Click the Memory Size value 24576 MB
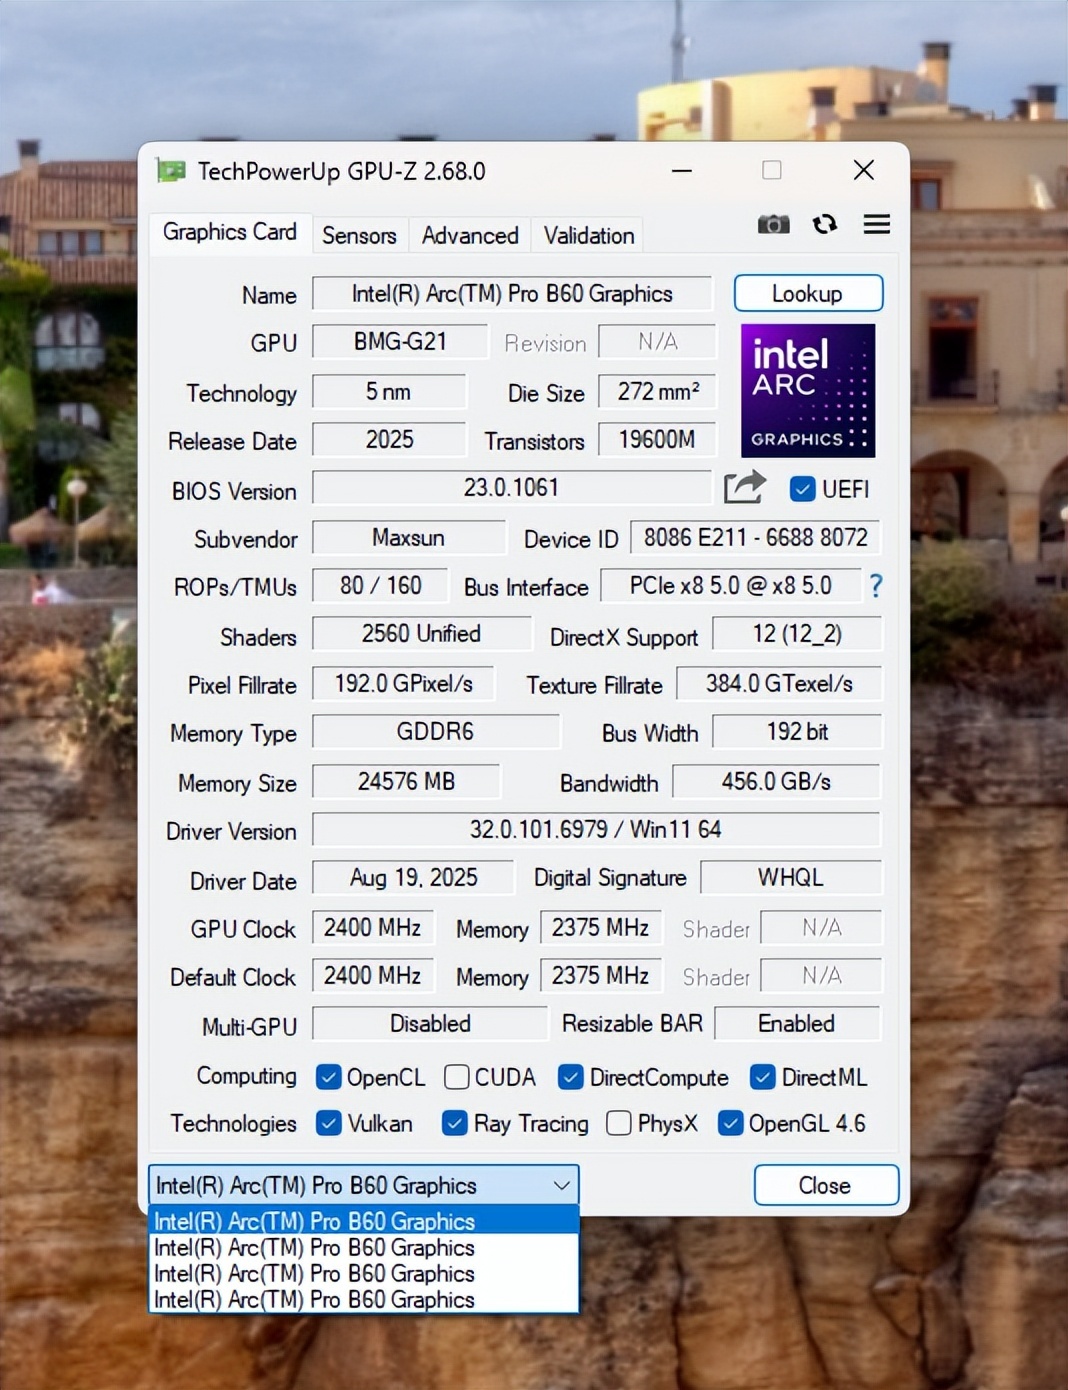The width and height of the screenshot is (1068, 1390). click(x=406, y=782)
